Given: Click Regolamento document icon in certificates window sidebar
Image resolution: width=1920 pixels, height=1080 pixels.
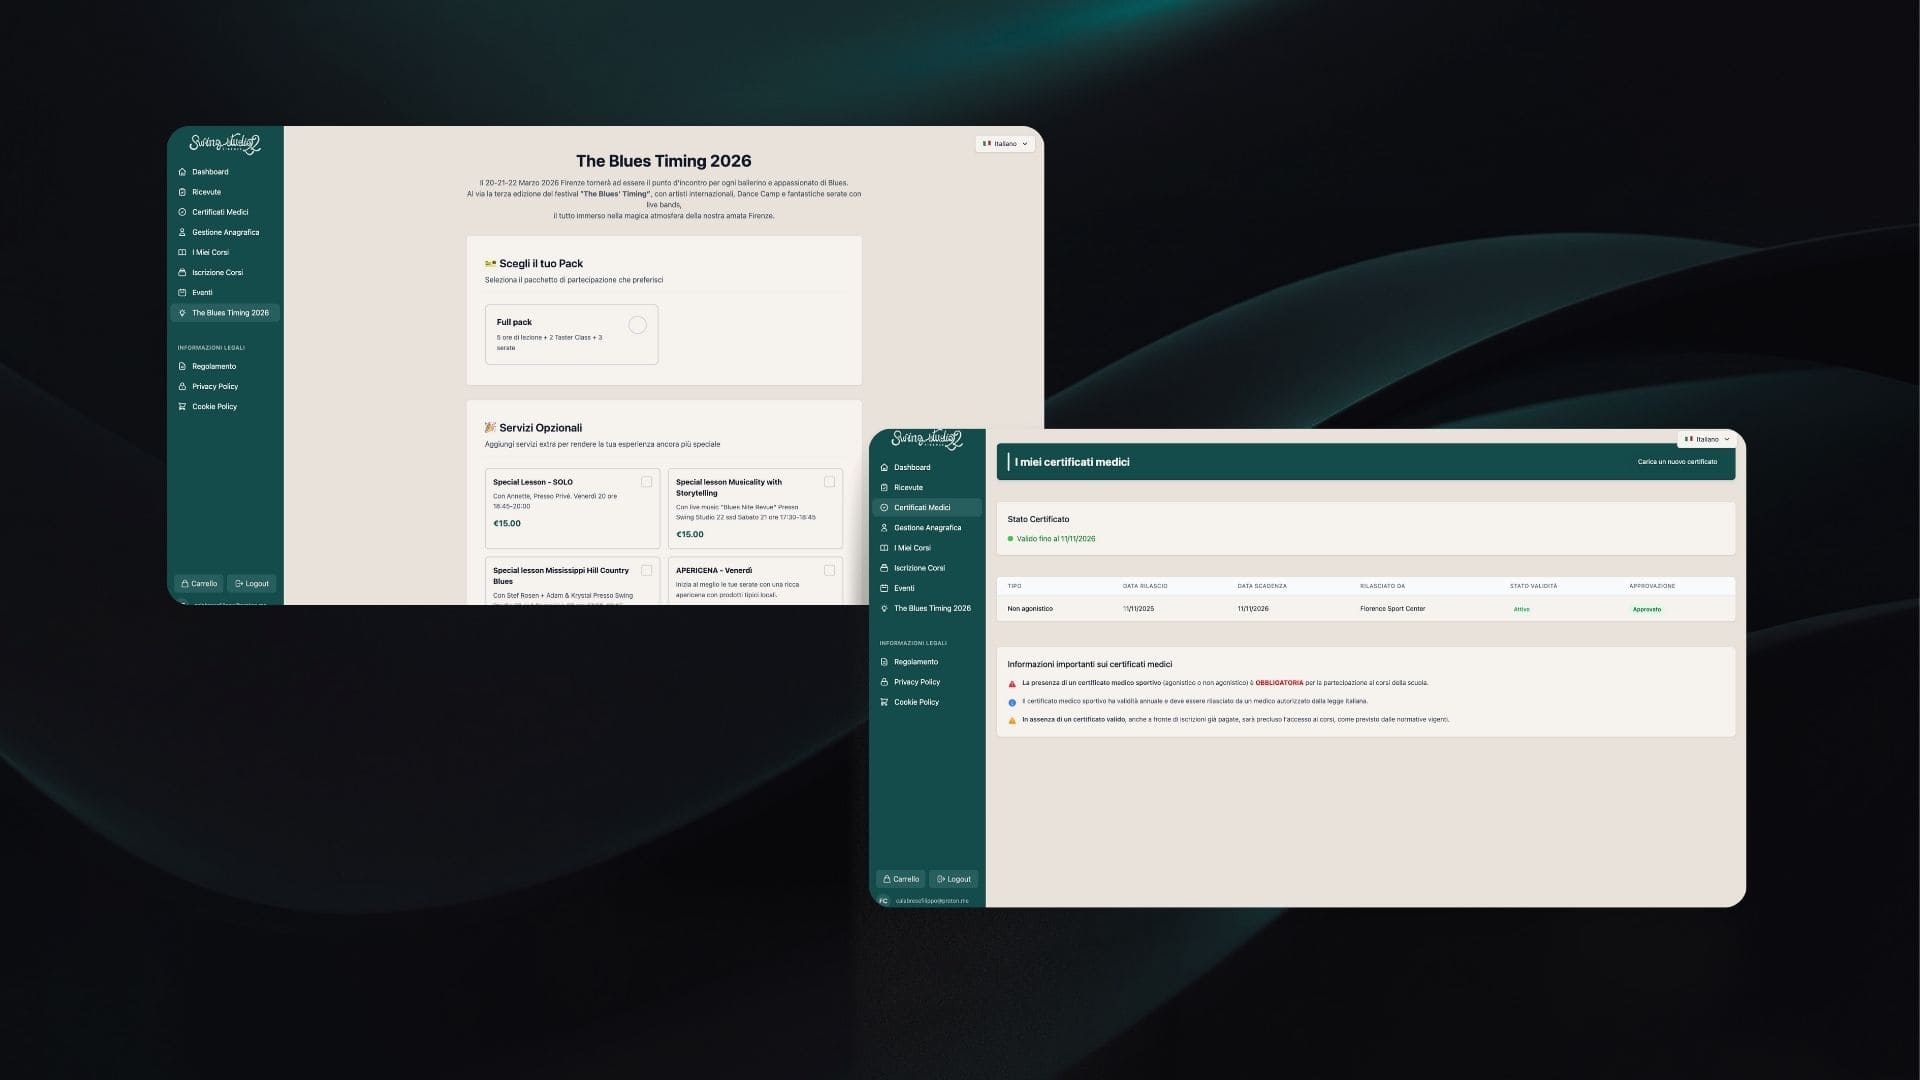Looking at the screenshot, I should point(884,662).
